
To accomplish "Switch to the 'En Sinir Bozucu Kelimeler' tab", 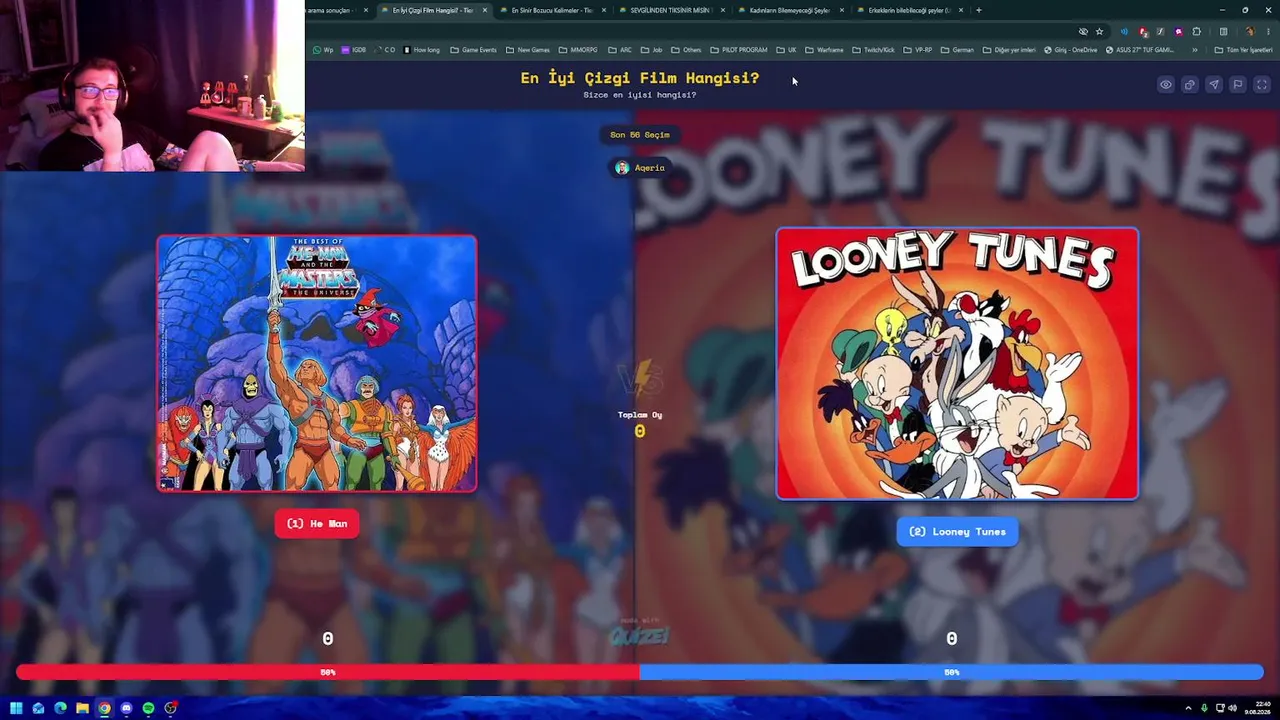I will coord(552,10).
